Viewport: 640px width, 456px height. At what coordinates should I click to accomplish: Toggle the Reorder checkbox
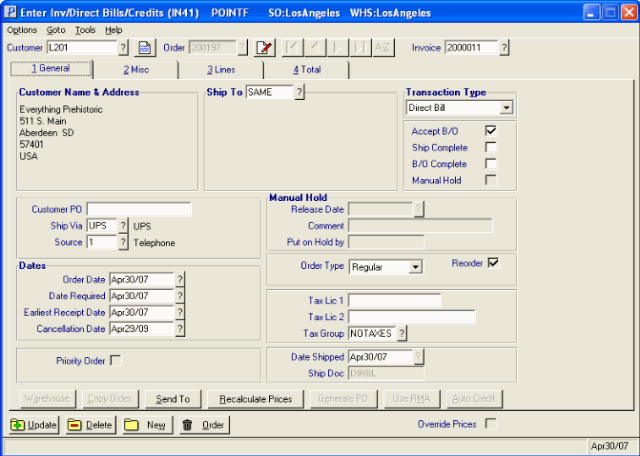click(493, 263)
